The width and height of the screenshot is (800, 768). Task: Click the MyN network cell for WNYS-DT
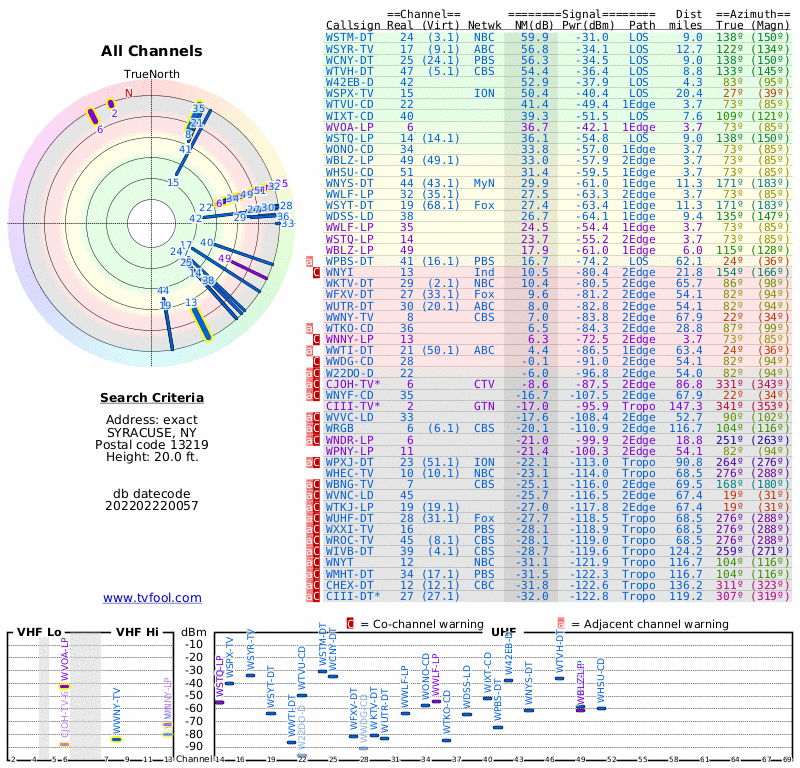point(484,183)
